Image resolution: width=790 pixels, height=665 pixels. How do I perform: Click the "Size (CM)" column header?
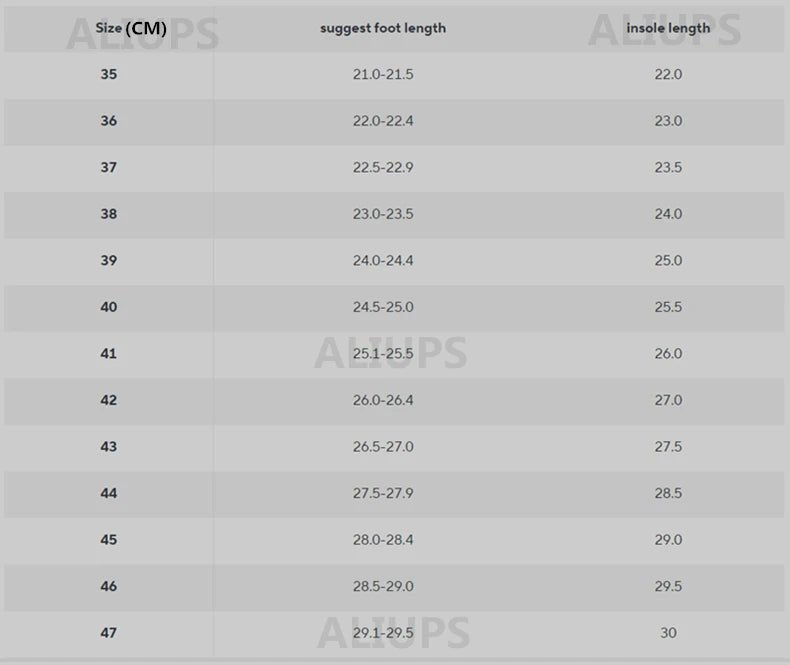(131, 28)
